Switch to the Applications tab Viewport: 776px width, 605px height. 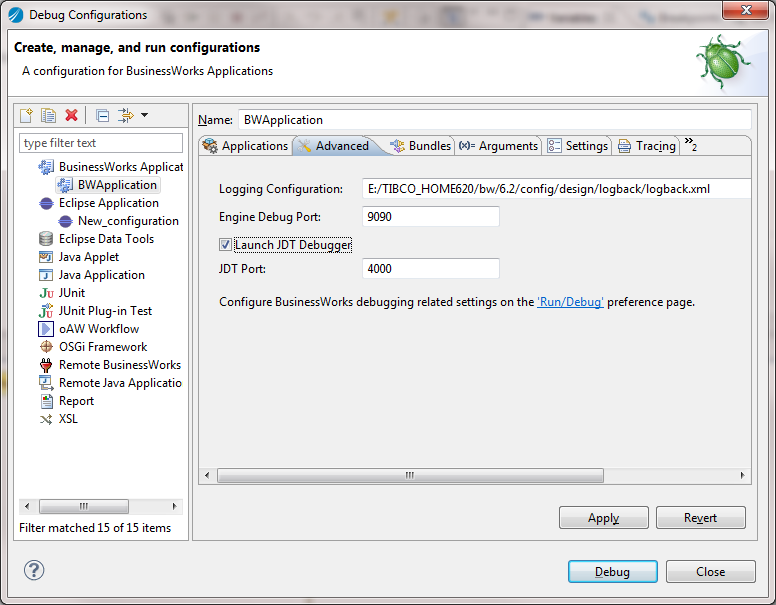point(245,146)
